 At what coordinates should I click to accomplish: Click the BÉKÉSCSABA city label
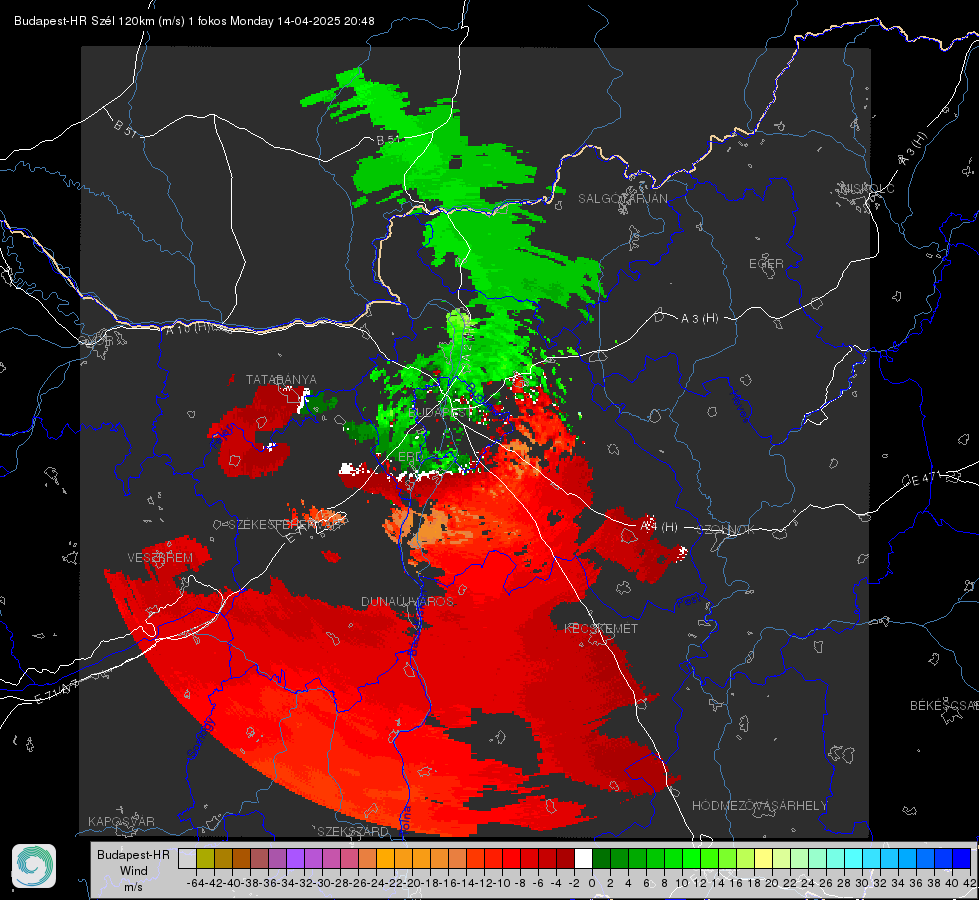tap(944, 705)
